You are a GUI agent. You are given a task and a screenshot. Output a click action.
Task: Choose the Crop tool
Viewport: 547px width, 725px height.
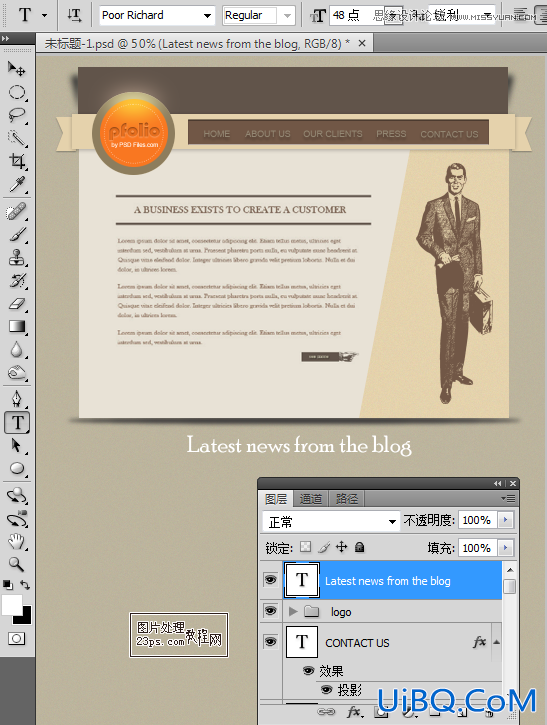17,161
